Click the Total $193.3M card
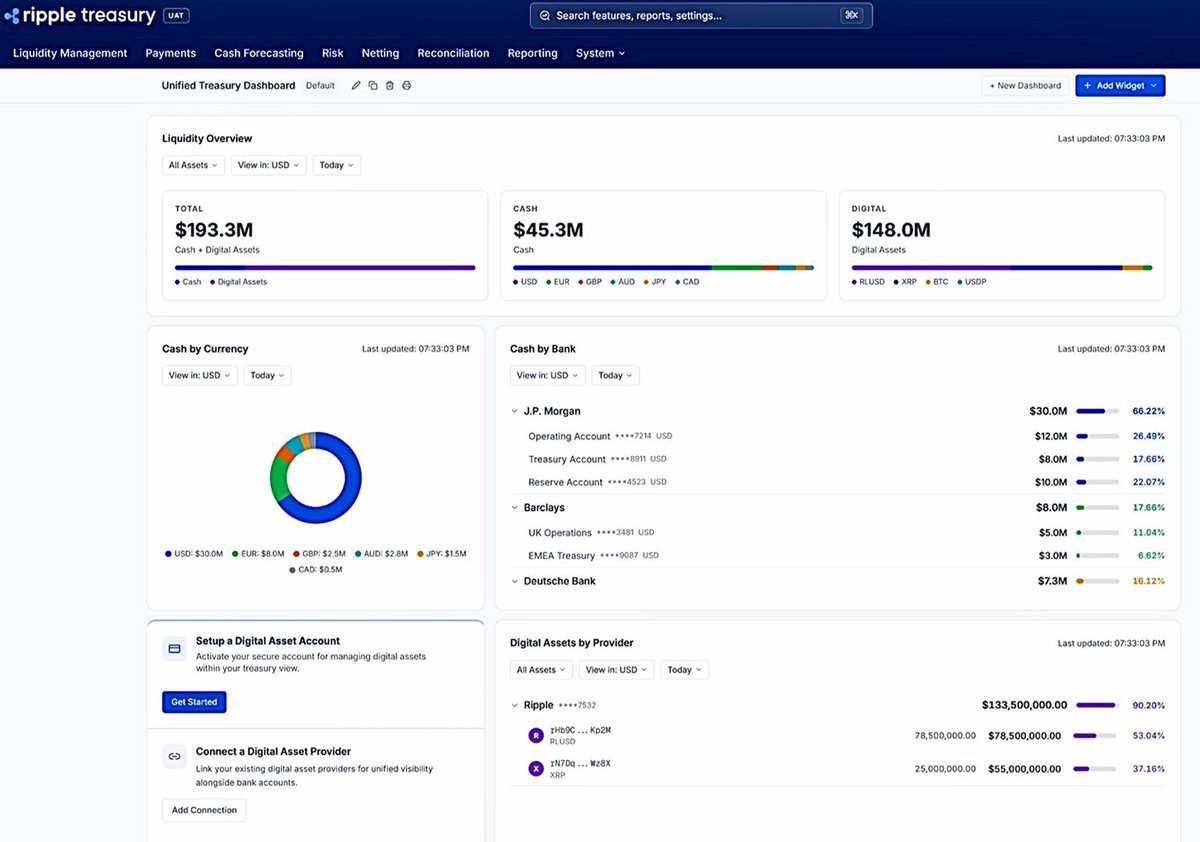The image size is (1200, 842). point(325,246)
